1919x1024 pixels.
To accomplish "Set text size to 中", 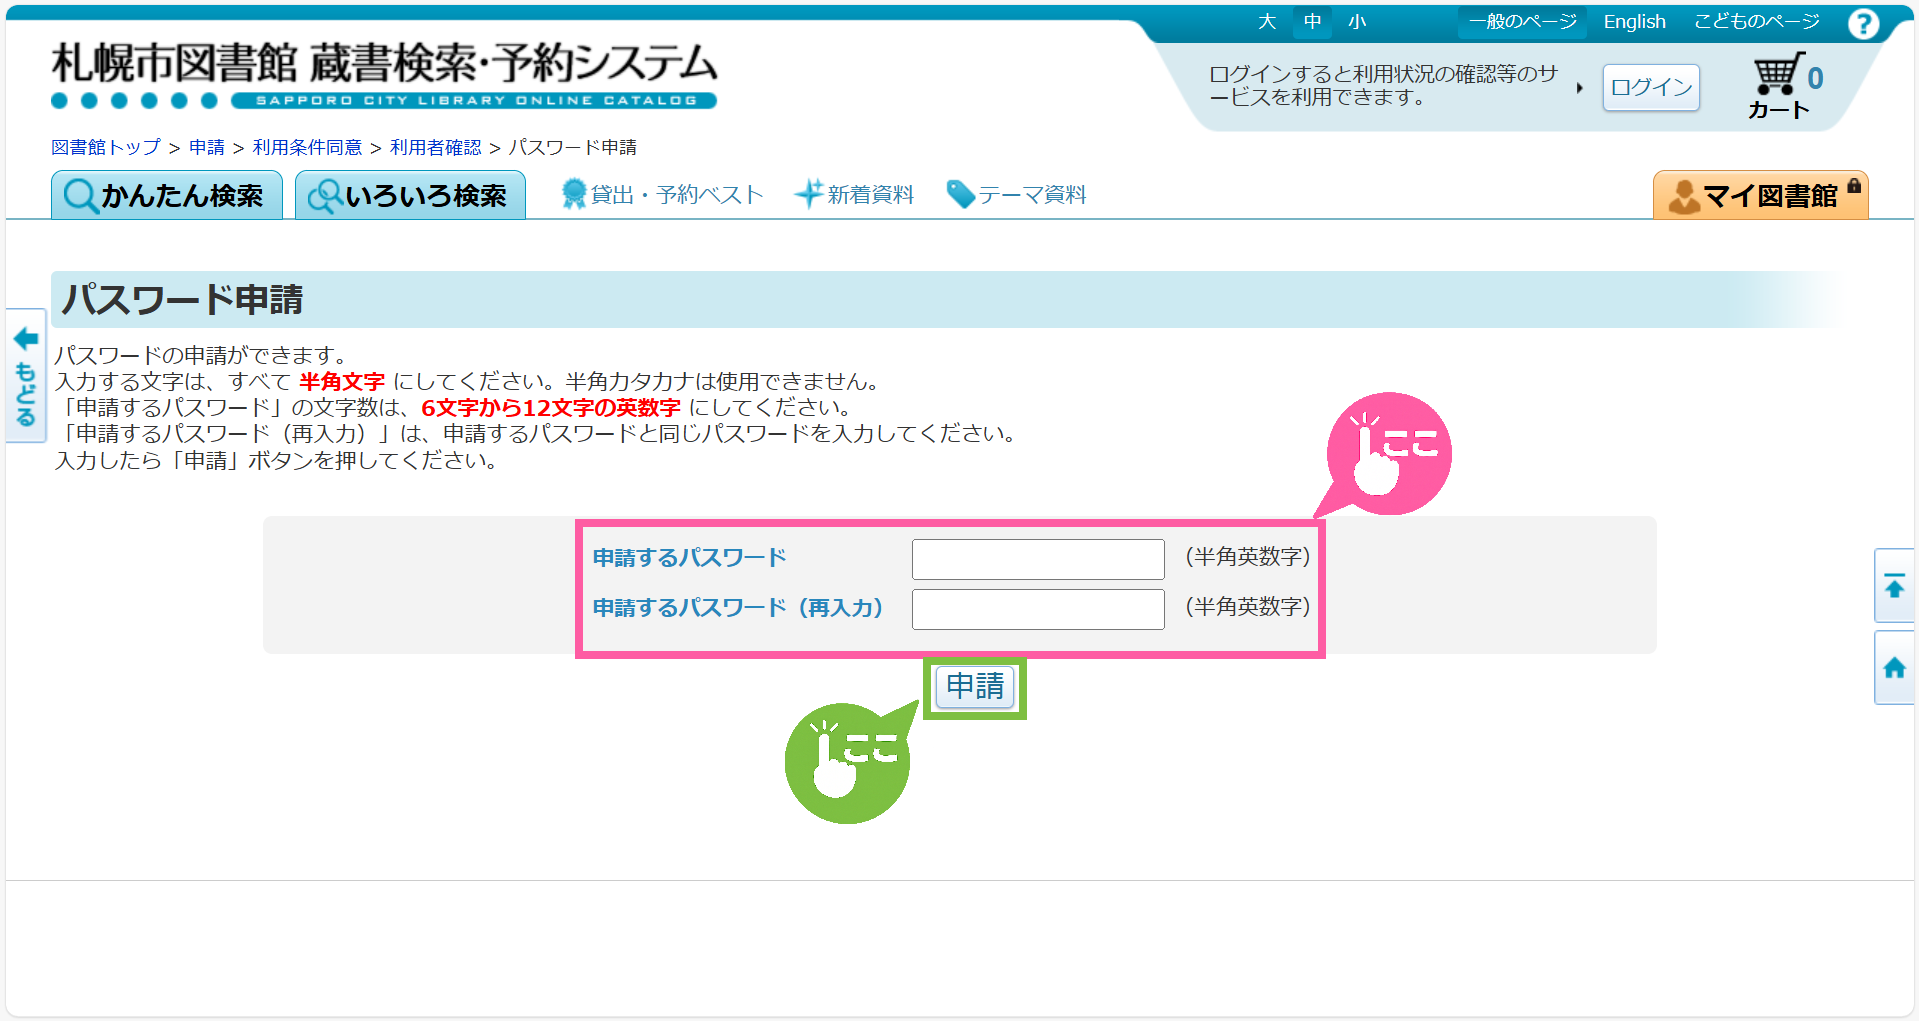I will pyautogui.click(x=1312, y=22).
